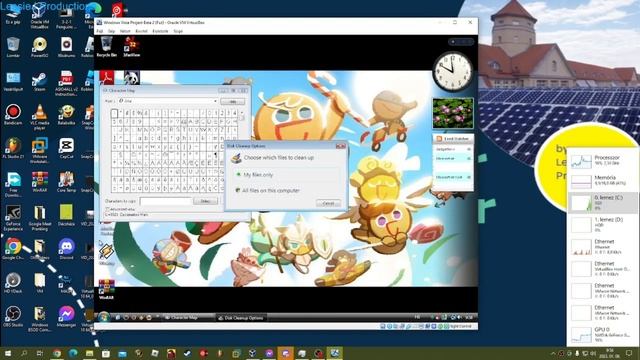Launch OBS Studio from desktop
The image size is (640, 360).
[13, 316]
